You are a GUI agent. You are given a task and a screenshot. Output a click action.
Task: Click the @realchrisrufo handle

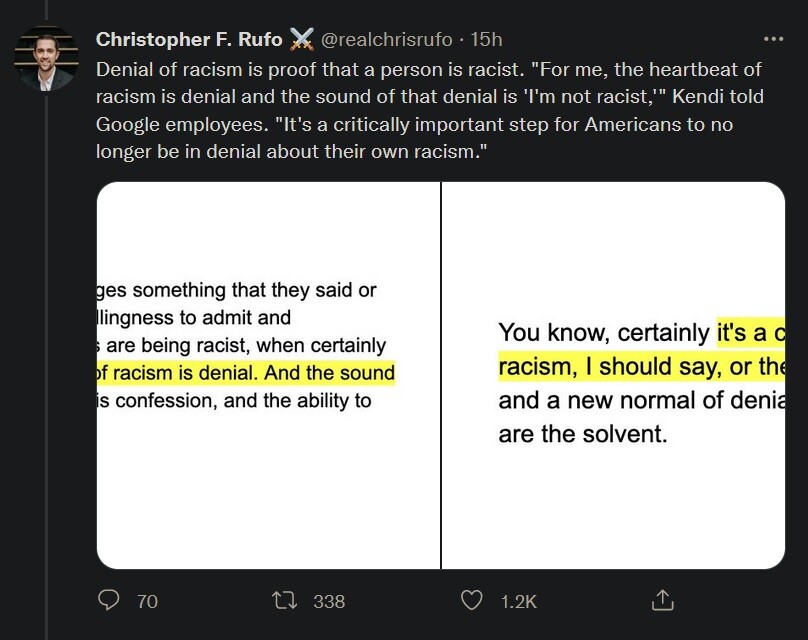(386, 40)
